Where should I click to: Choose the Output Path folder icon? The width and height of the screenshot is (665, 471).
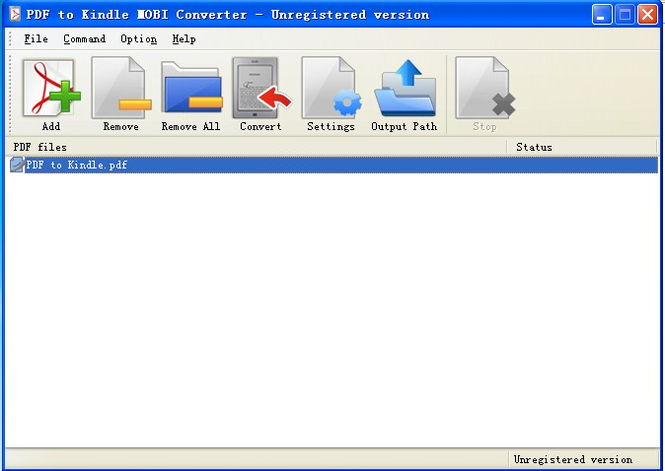pos(405,88)
